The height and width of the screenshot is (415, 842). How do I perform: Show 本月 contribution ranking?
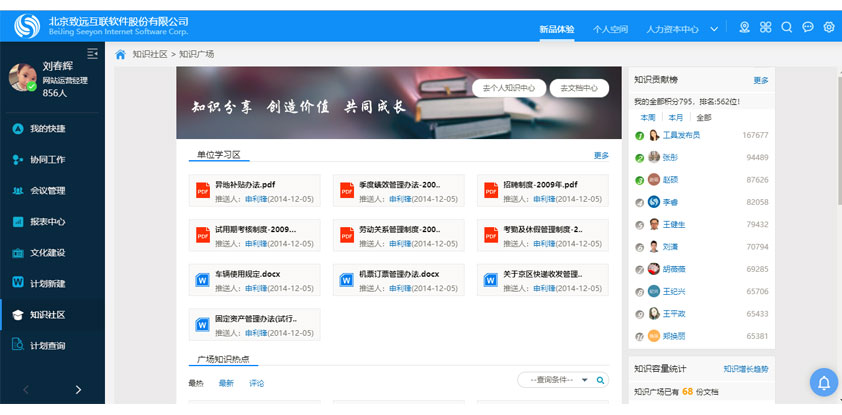pyautogui.click(x=676, y=118)
